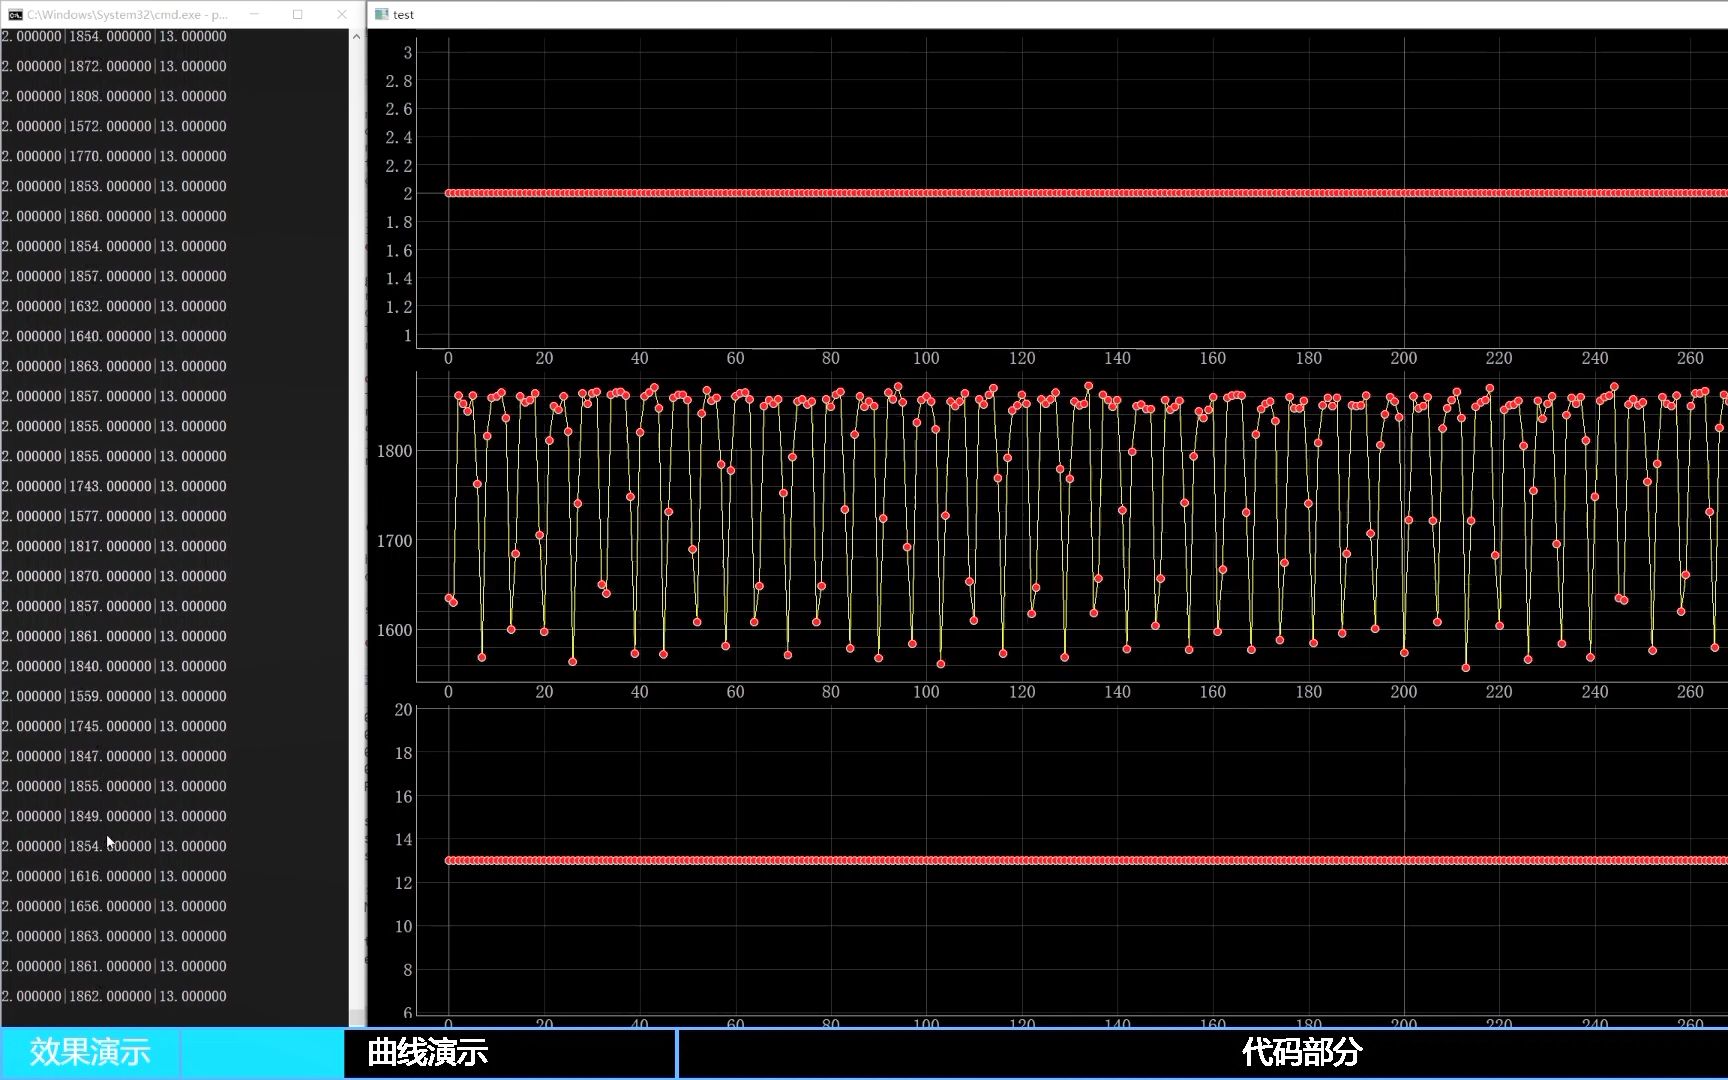
Task: Click the cmd.exe window title icon
Action: tap(15, 15)
